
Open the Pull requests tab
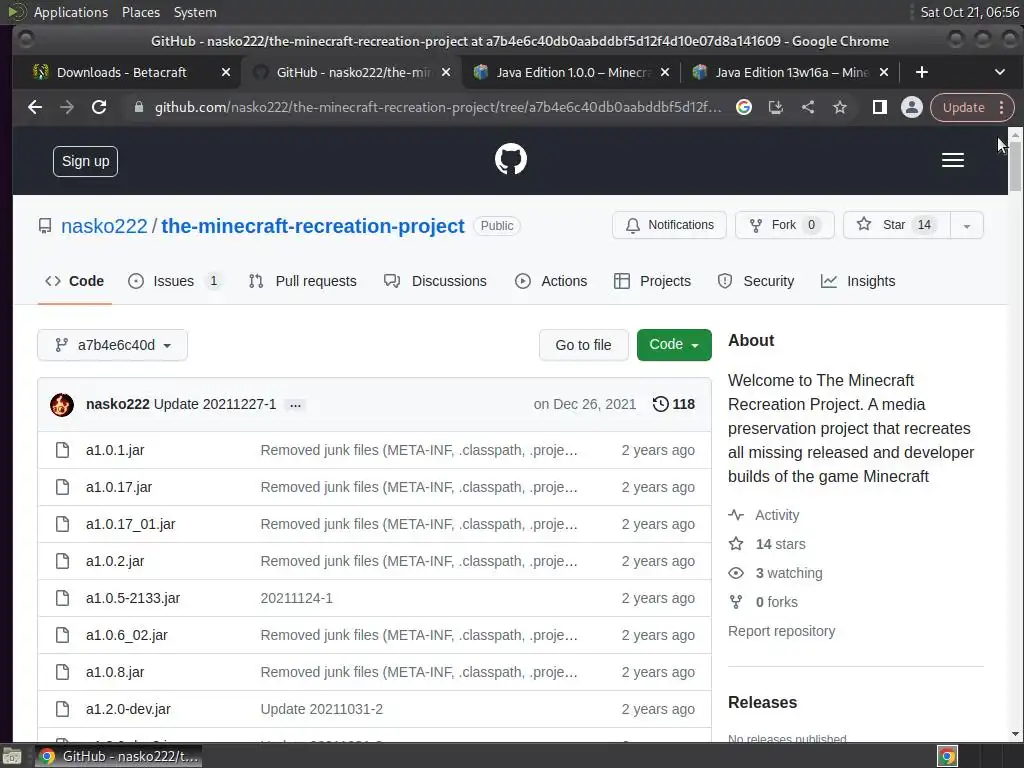302,281
